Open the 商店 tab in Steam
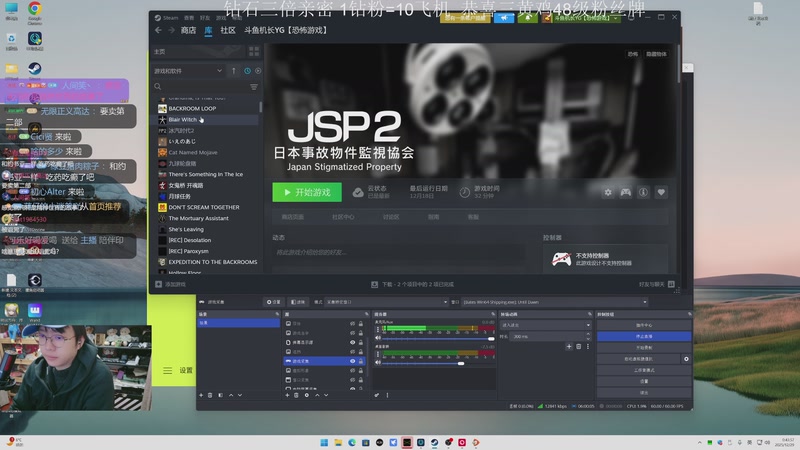This screenshot has height=450, width=800. [188, 30]
